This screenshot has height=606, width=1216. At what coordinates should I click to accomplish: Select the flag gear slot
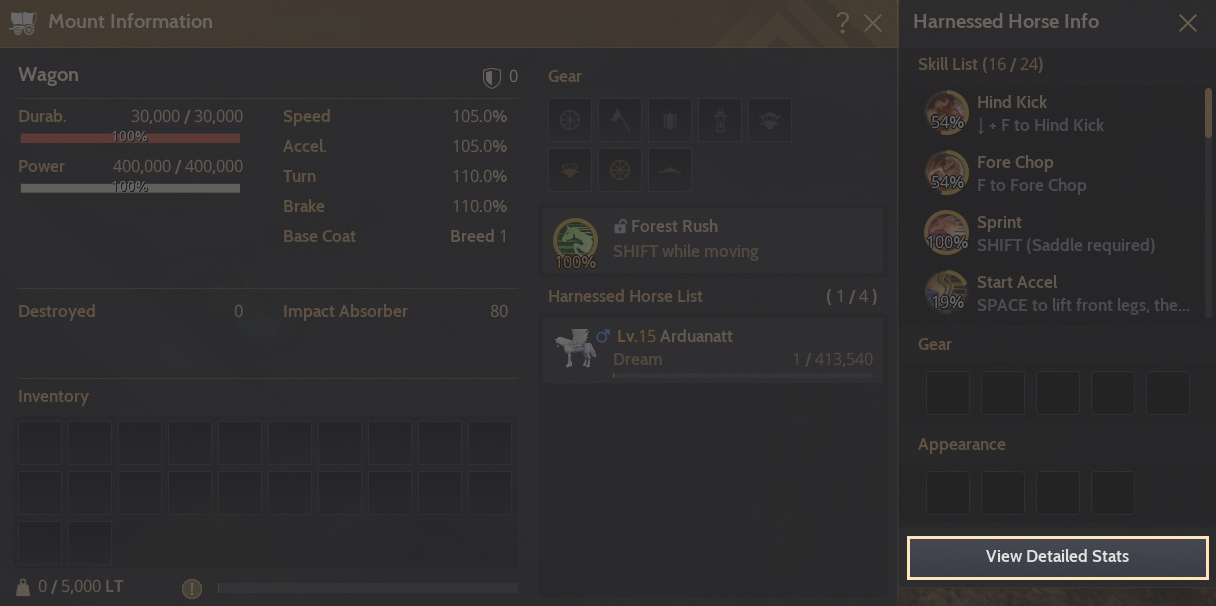620,121
